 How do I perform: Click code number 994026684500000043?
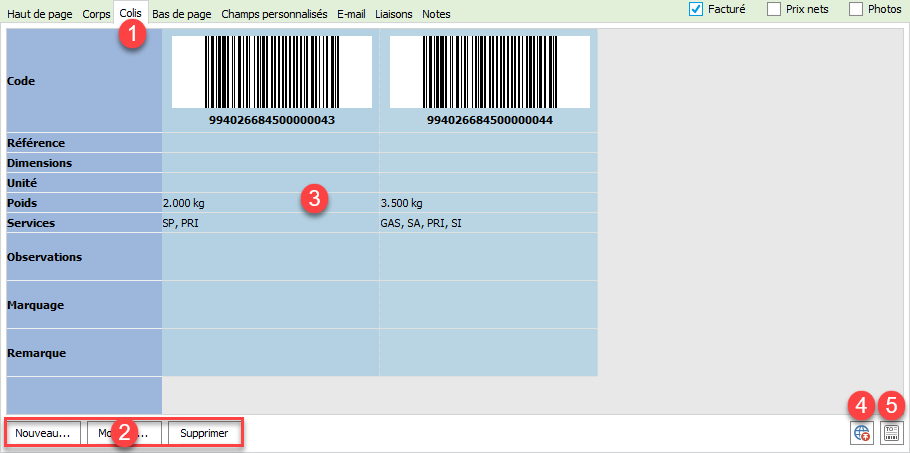point(272,121)
